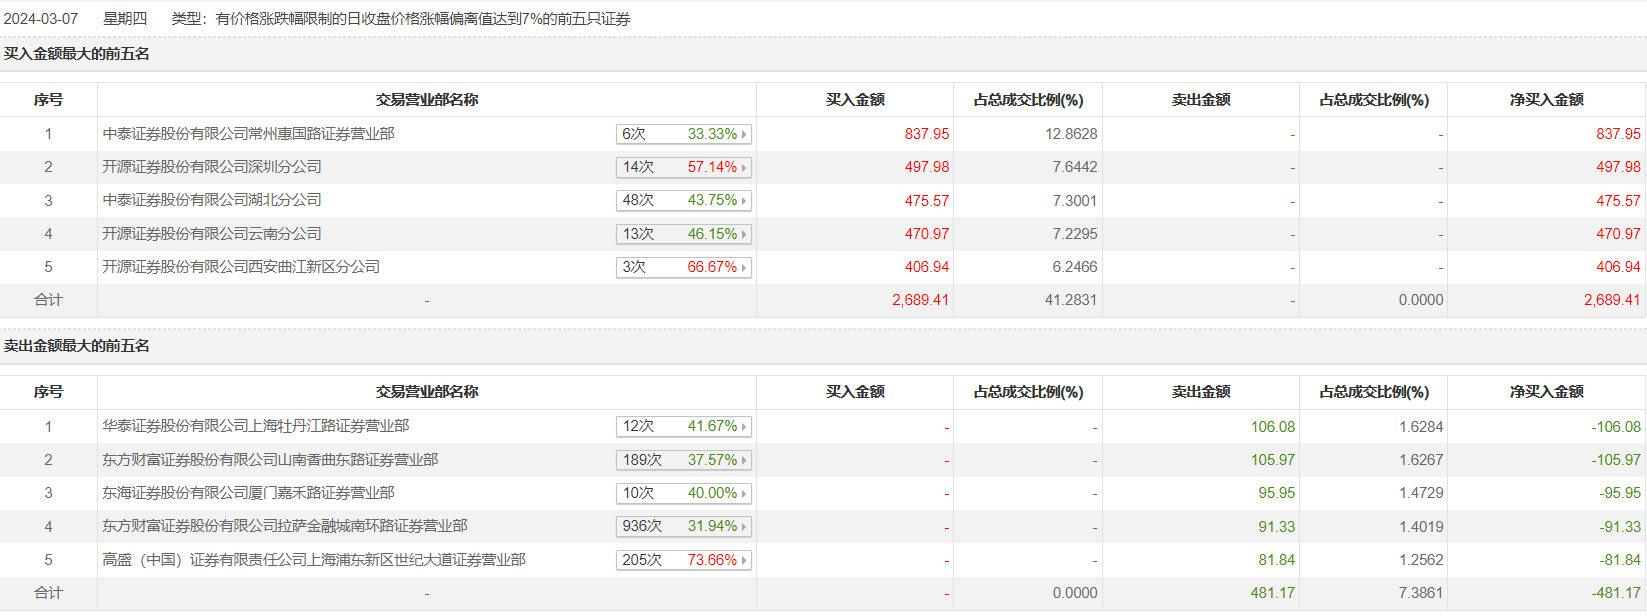Expand 48次 43.75% box for 中泰证券湖北分公司
The width and height of the screenshot is (1647, 616).
point(683,200)
